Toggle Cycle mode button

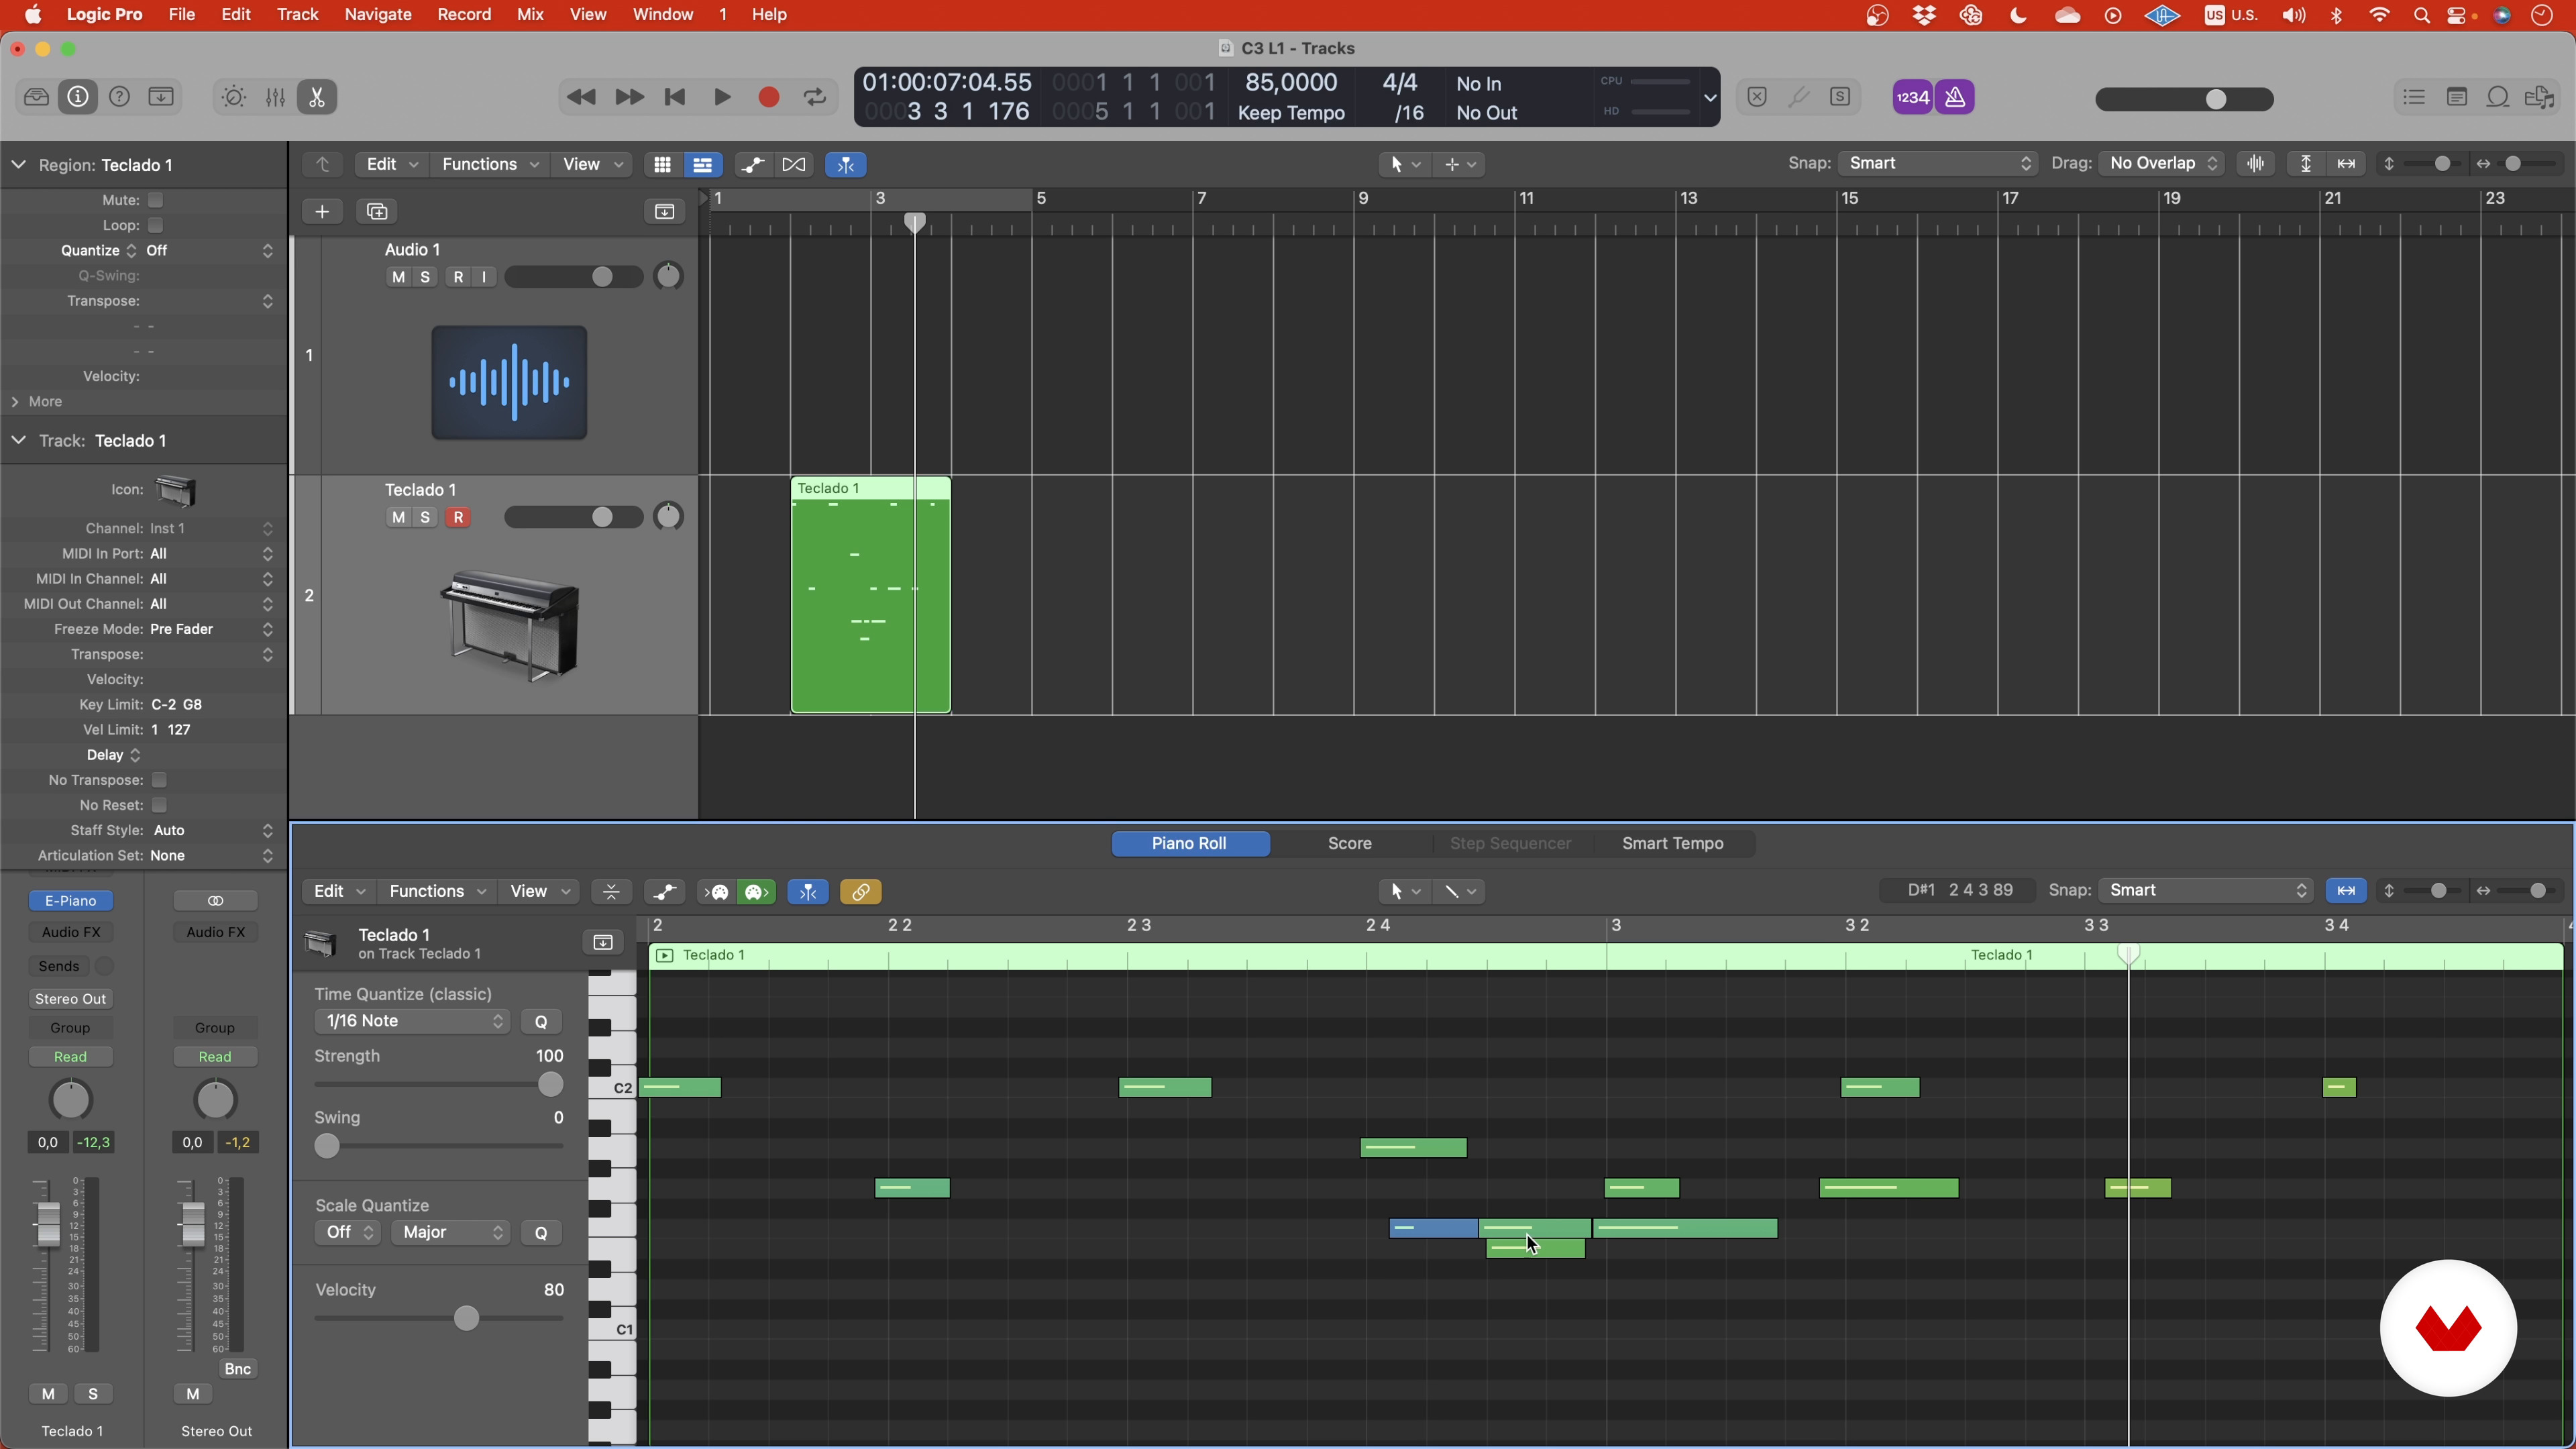pyautogui.click(x=815, y=97)
